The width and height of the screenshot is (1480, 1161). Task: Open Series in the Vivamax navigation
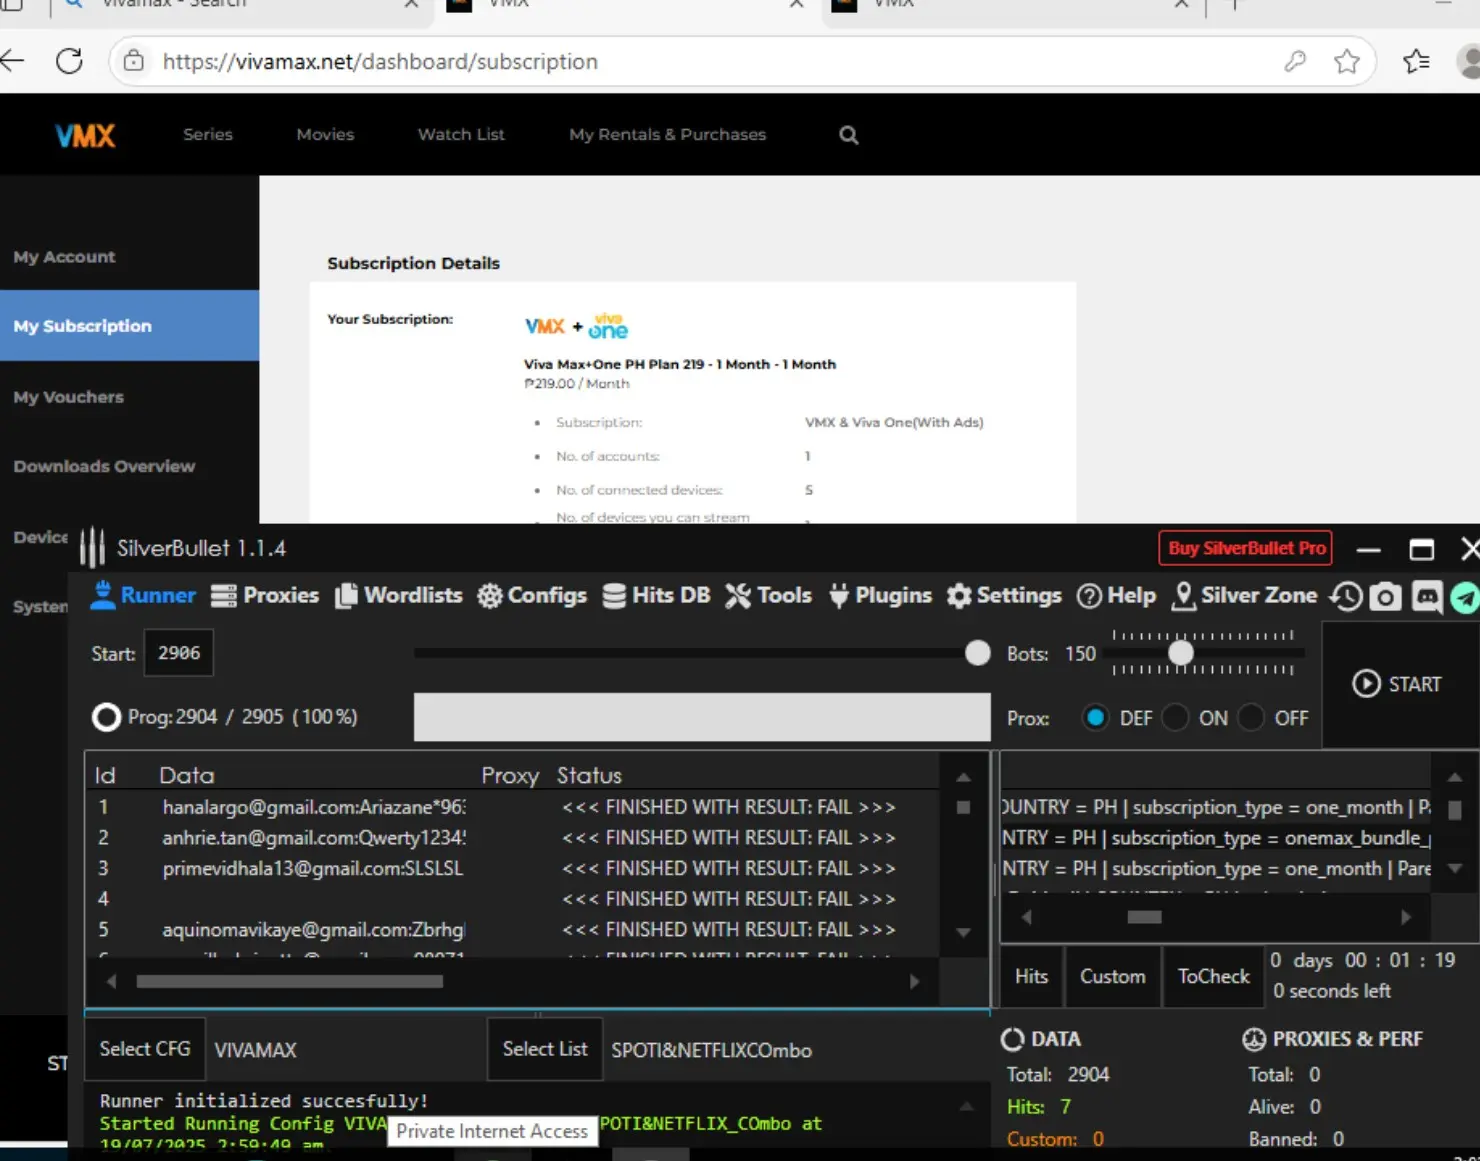tap(208, 134)
